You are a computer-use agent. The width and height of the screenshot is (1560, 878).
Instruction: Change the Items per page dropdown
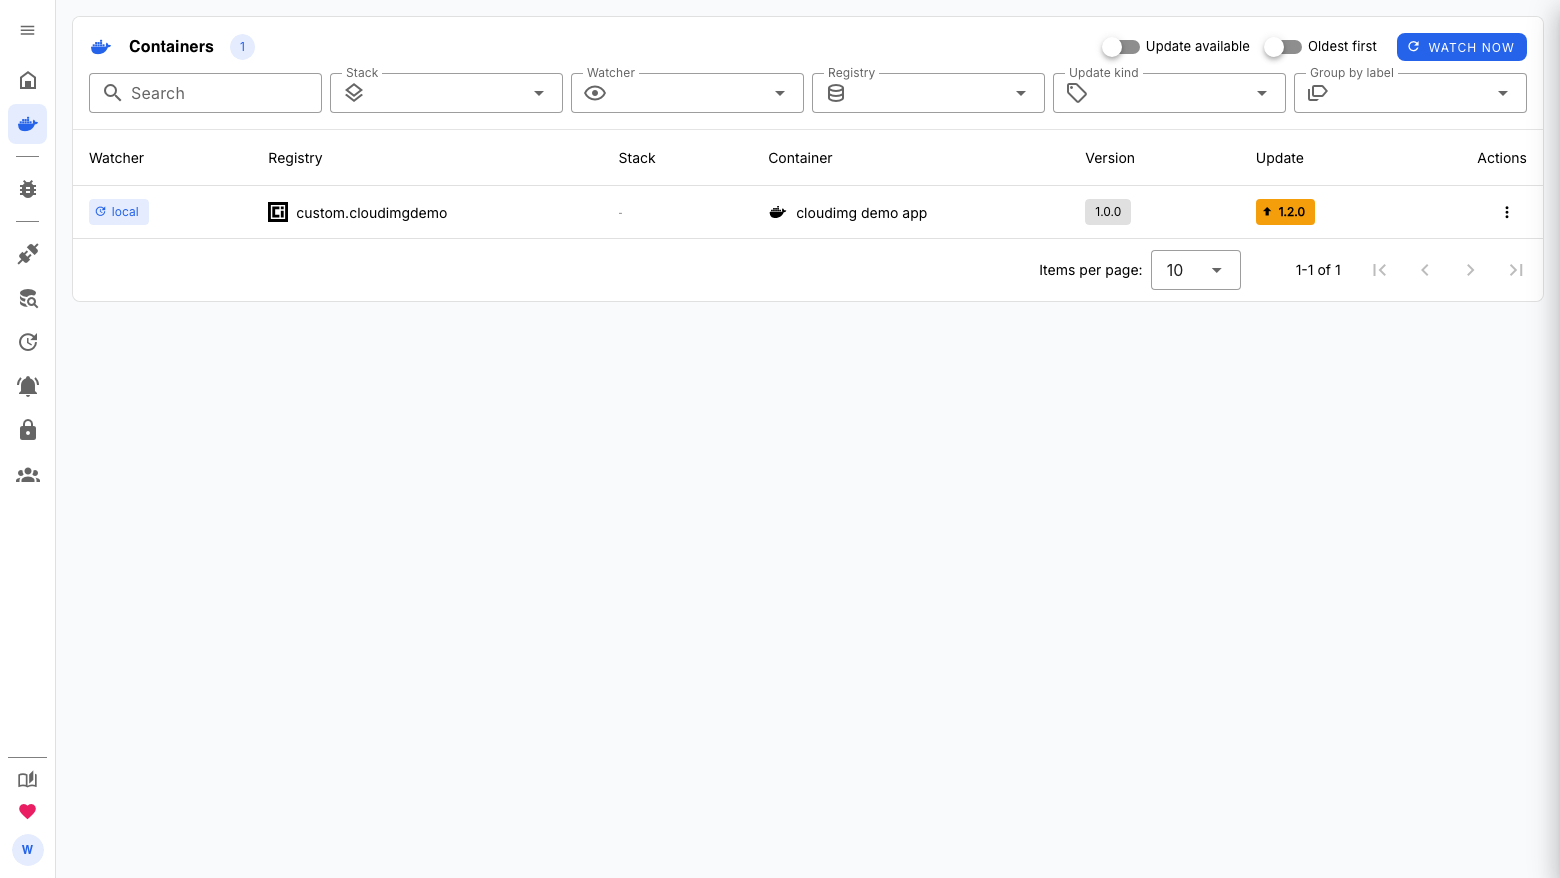[1196, 270]
